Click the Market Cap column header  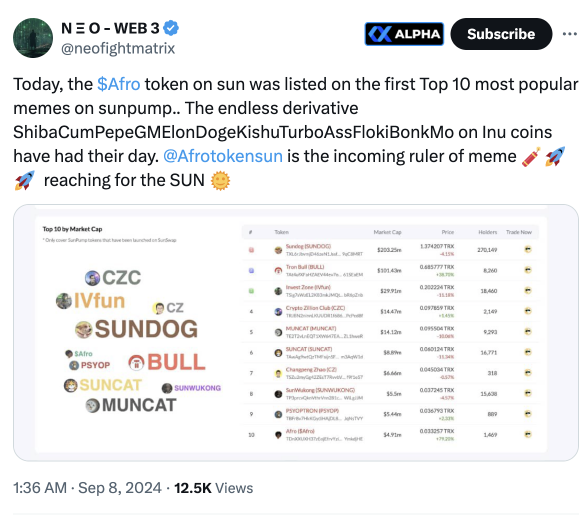point(387,232)
